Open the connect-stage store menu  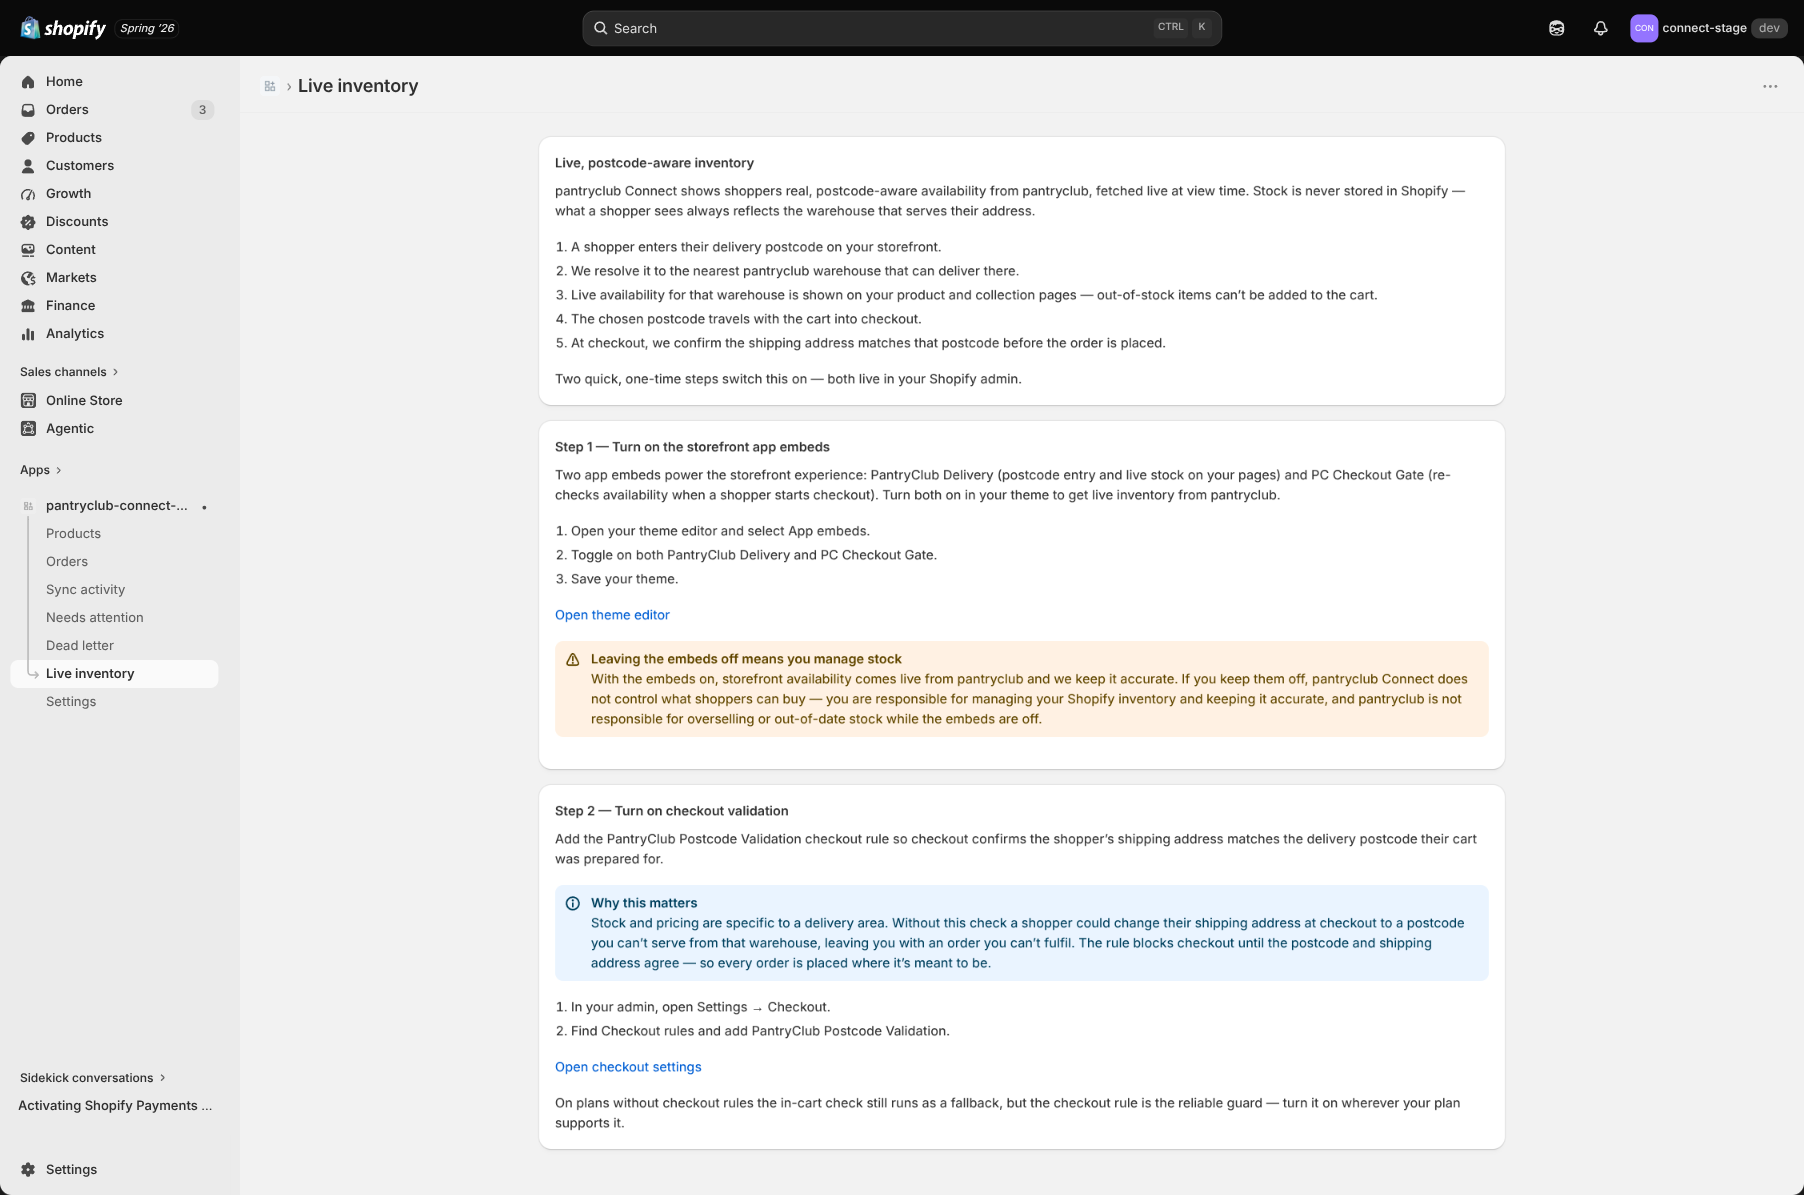pos(1709,28)
